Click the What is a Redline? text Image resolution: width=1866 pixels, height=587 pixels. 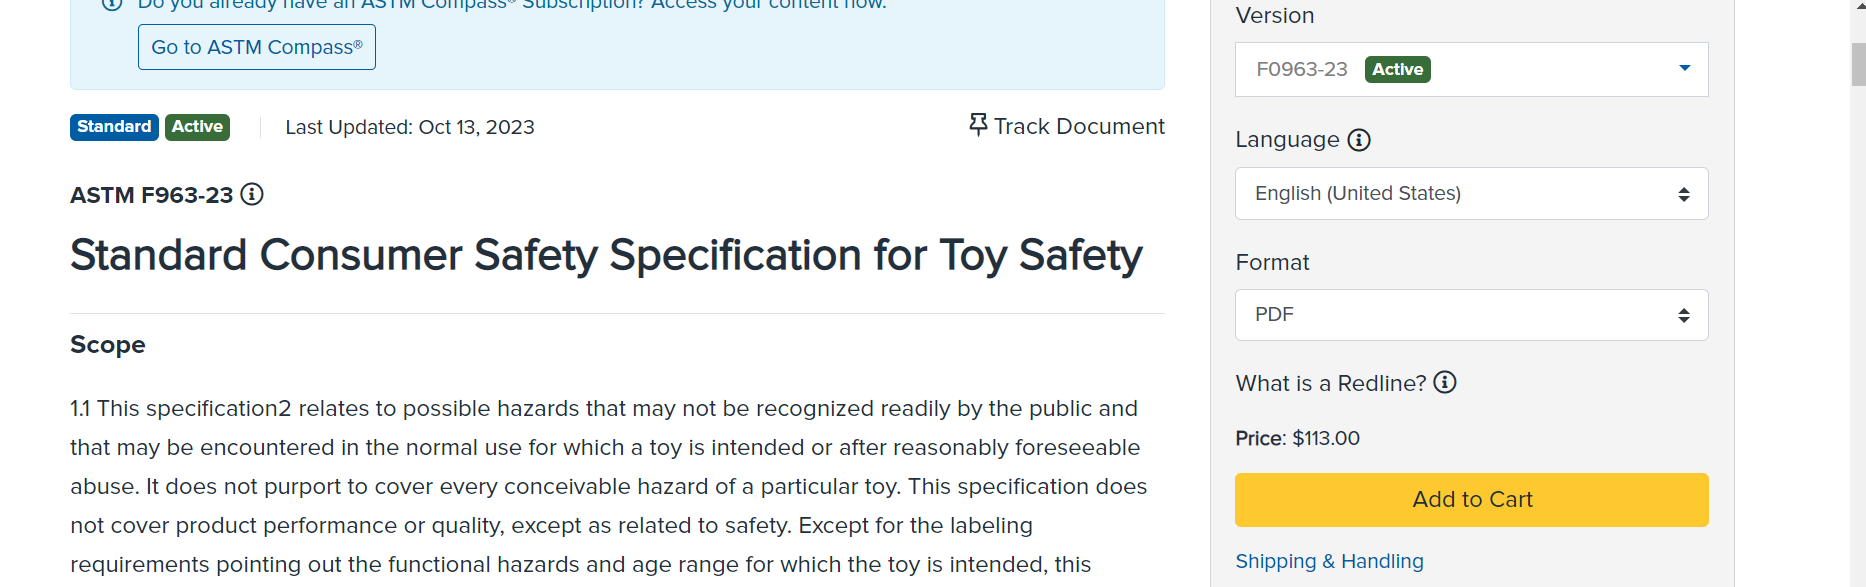click(1331, 383)
